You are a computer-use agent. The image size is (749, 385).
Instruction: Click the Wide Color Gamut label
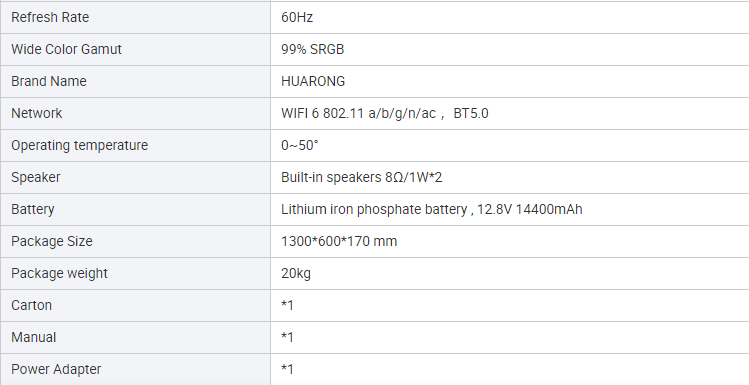click(66, 49)
